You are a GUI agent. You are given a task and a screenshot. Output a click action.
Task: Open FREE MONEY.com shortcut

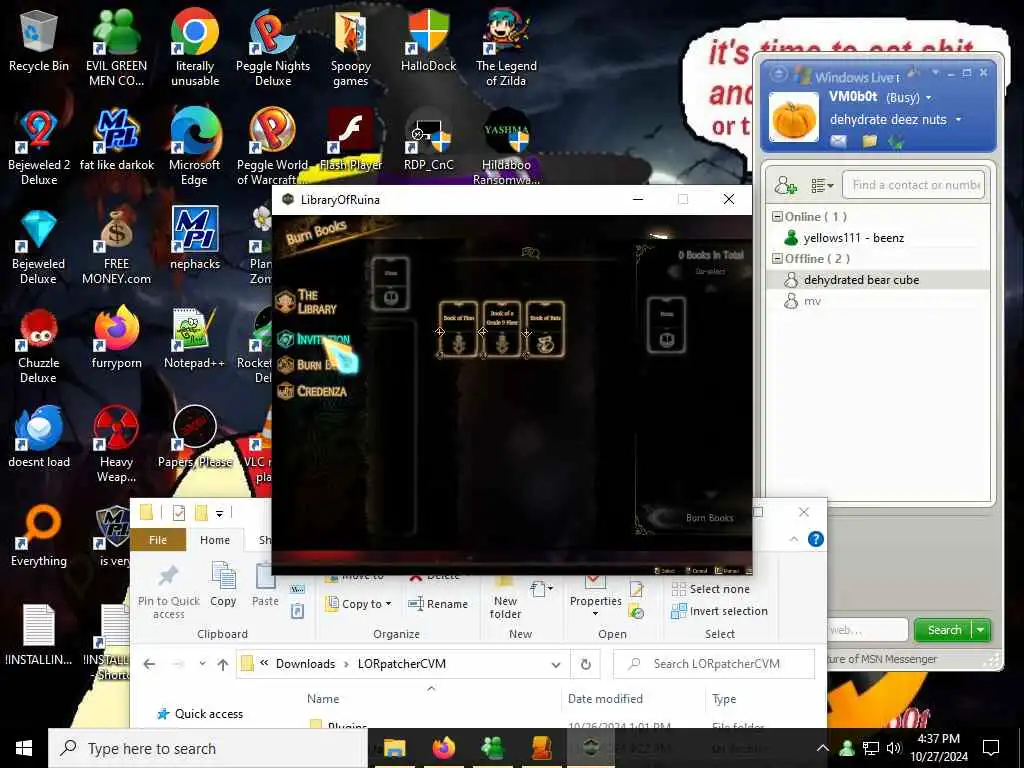116,247
